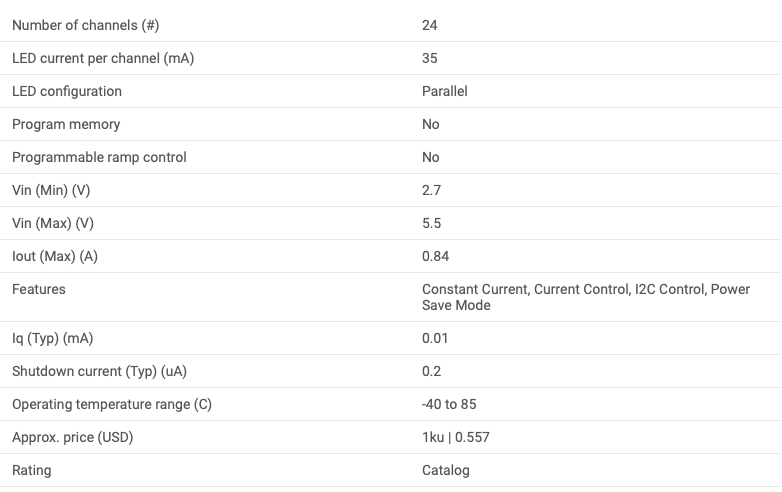Image resolution: width=782 pixels, height=492 pixels.
Task: Click the Catalog rating value
Action: coord(445,470)
